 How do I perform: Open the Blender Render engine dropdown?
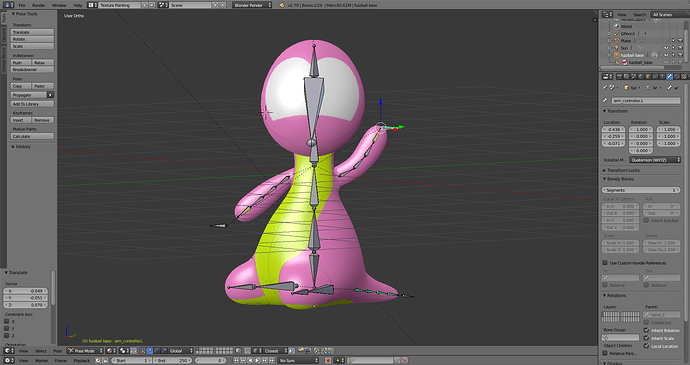tap(252, 5)
